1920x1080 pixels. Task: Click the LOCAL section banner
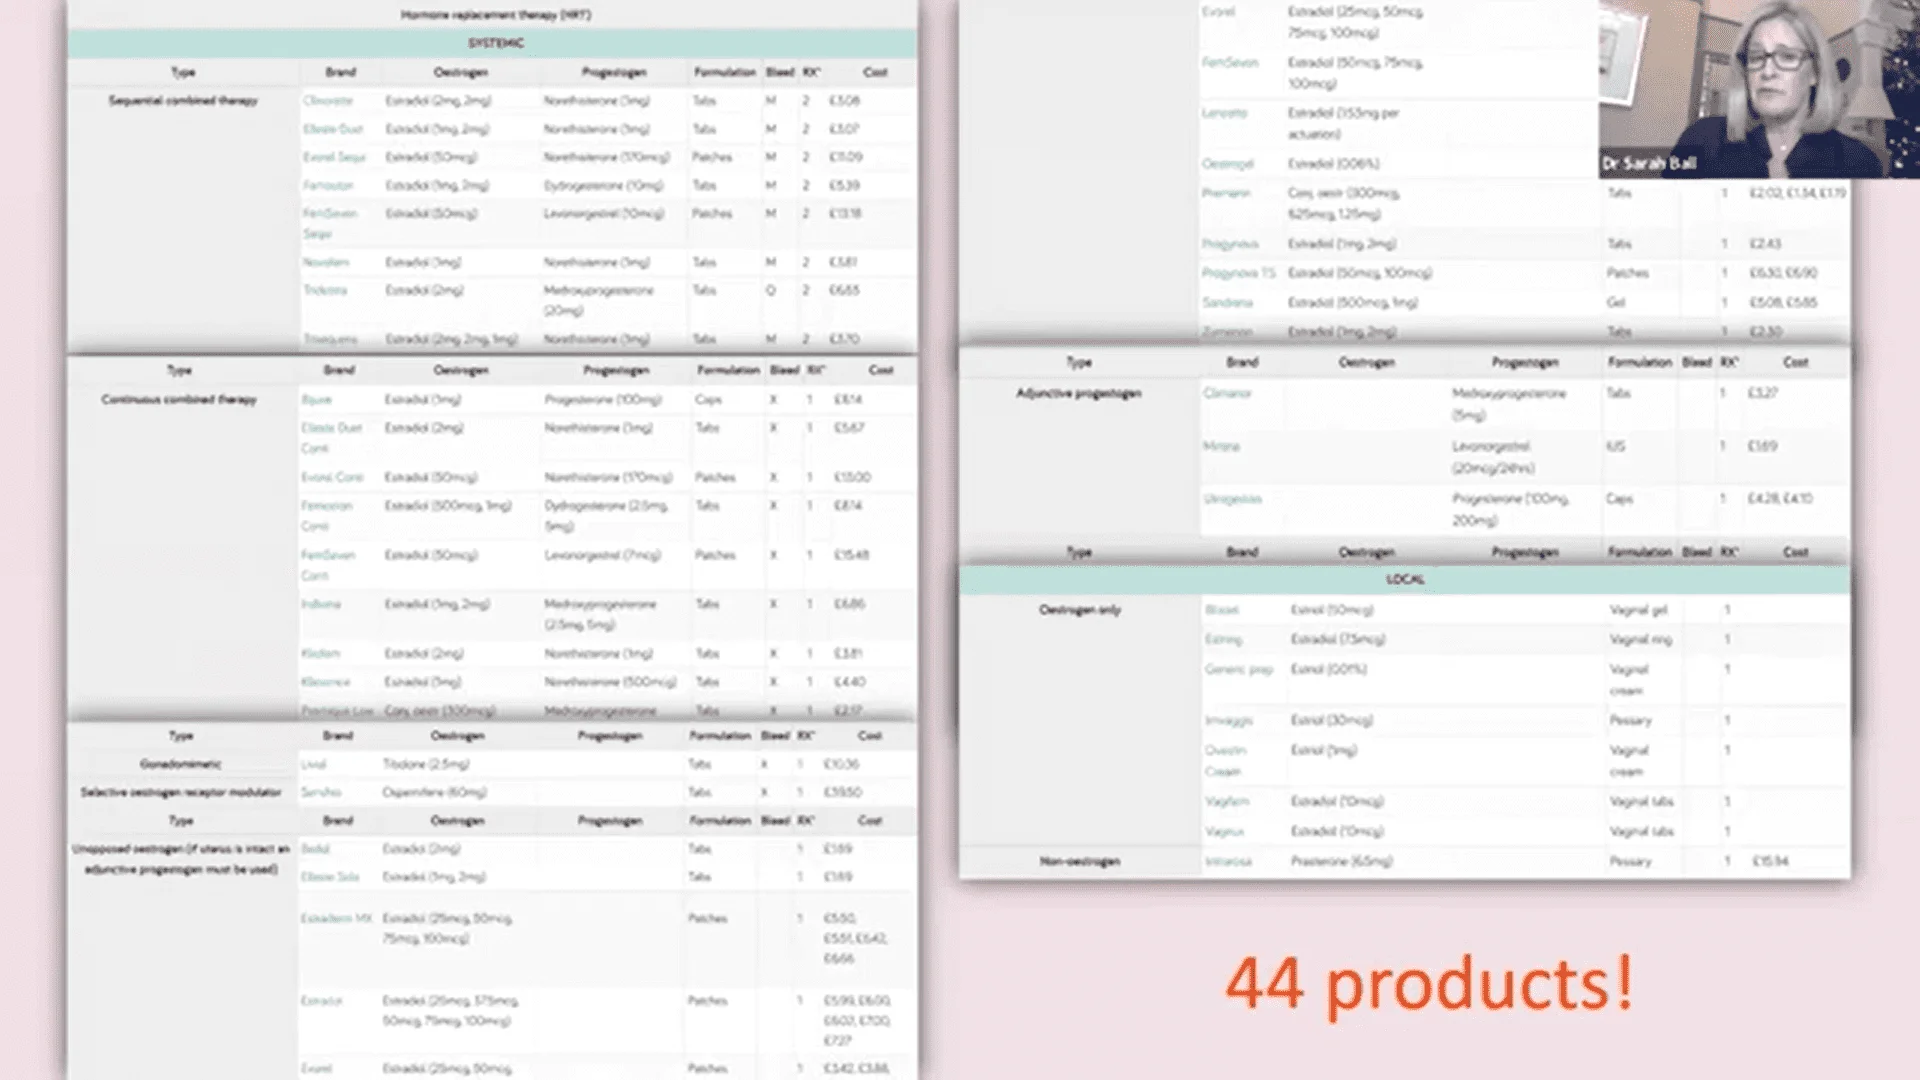[1405, 580]
